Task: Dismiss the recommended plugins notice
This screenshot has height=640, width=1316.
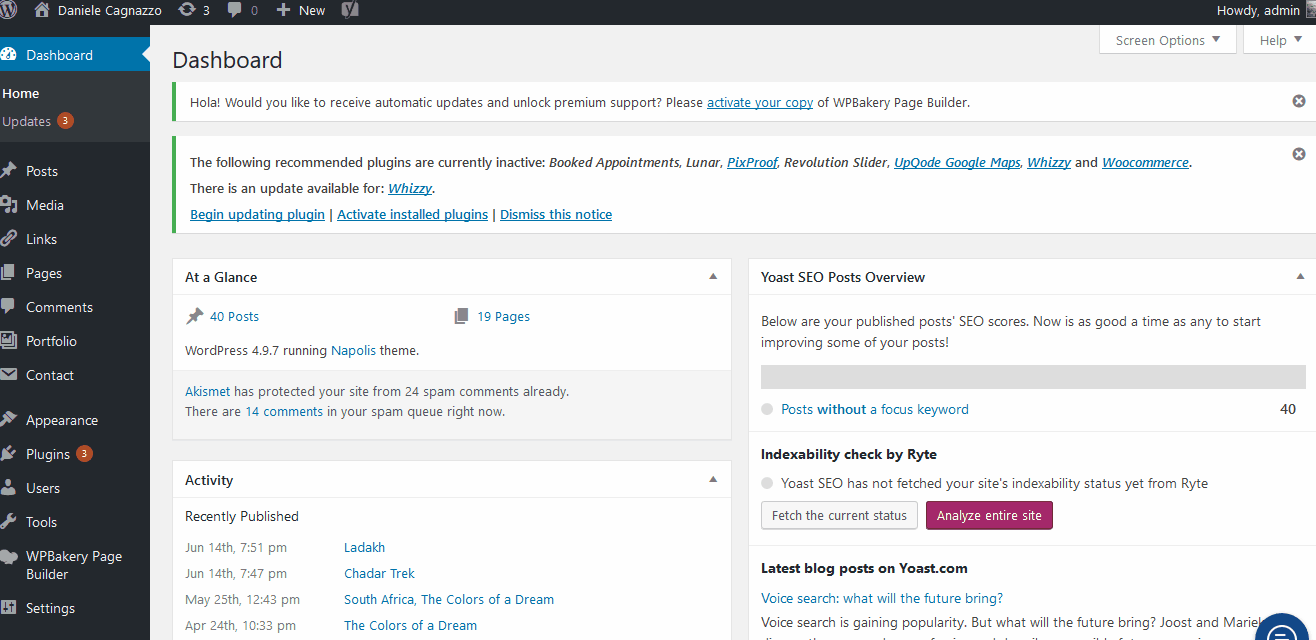Action: coord(1299,154)
